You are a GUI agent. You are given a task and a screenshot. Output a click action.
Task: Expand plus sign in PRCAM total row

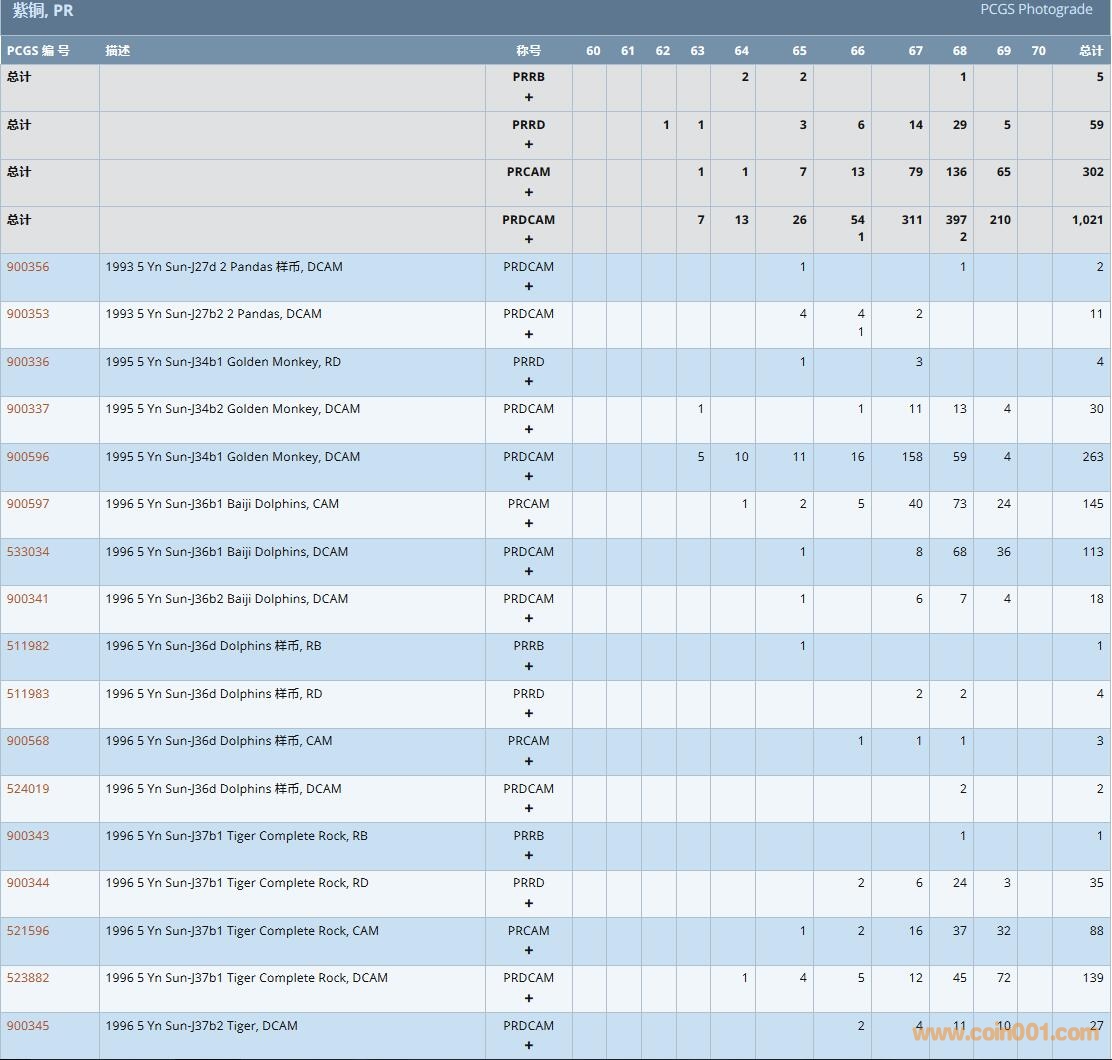(529, 192)
